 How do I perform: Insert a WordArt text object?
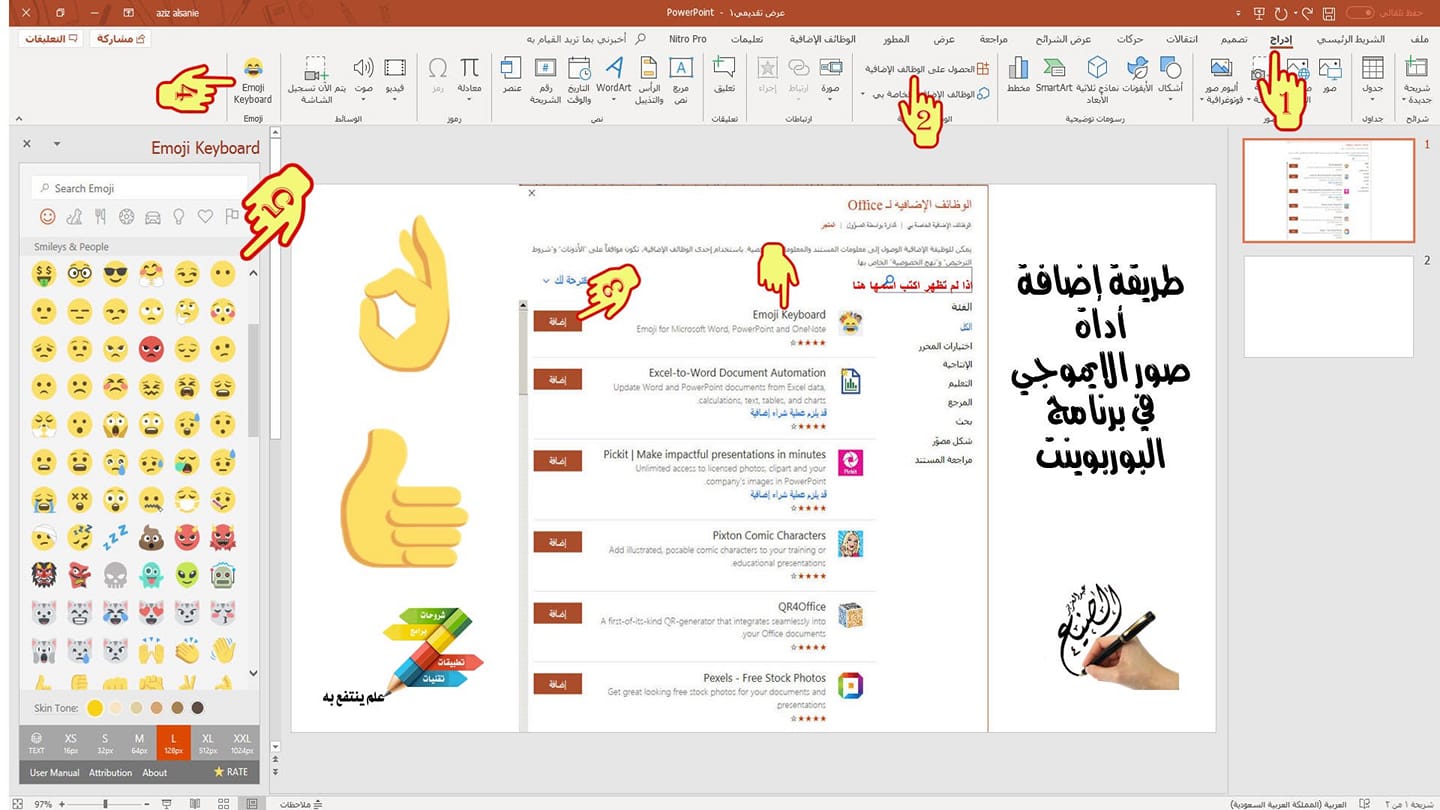[614, 78]
